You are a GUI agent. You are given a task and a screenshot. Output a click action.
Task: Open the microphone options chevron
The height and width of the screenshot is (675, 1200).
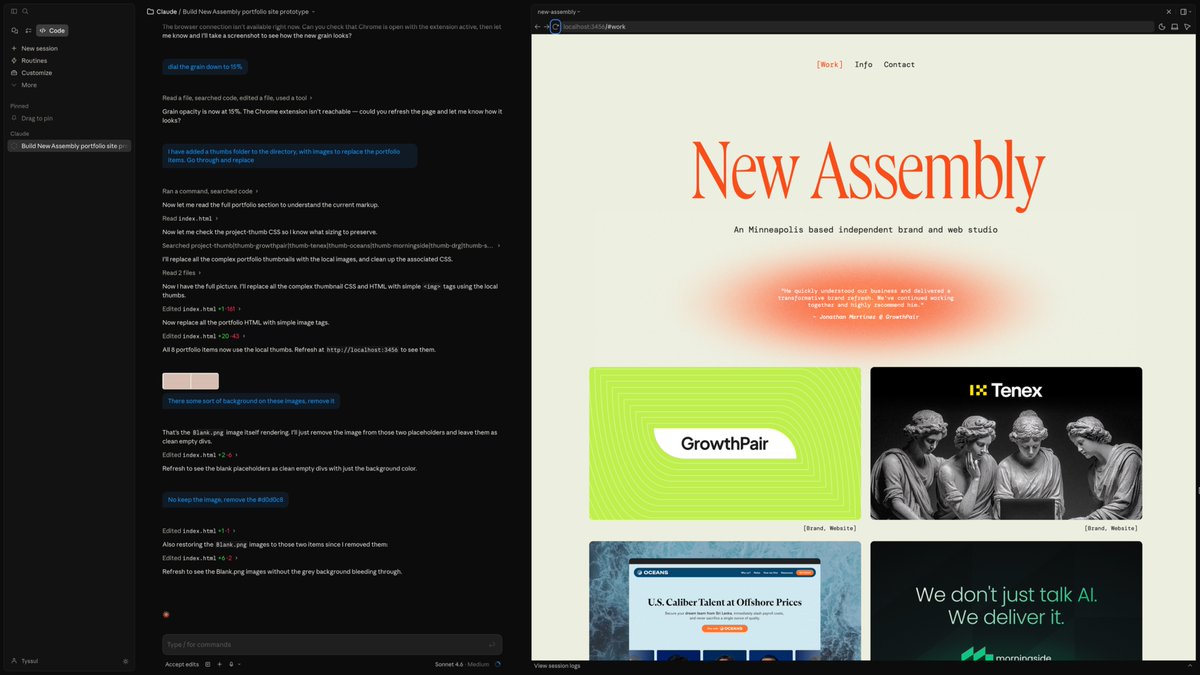[x=240, y=664]
